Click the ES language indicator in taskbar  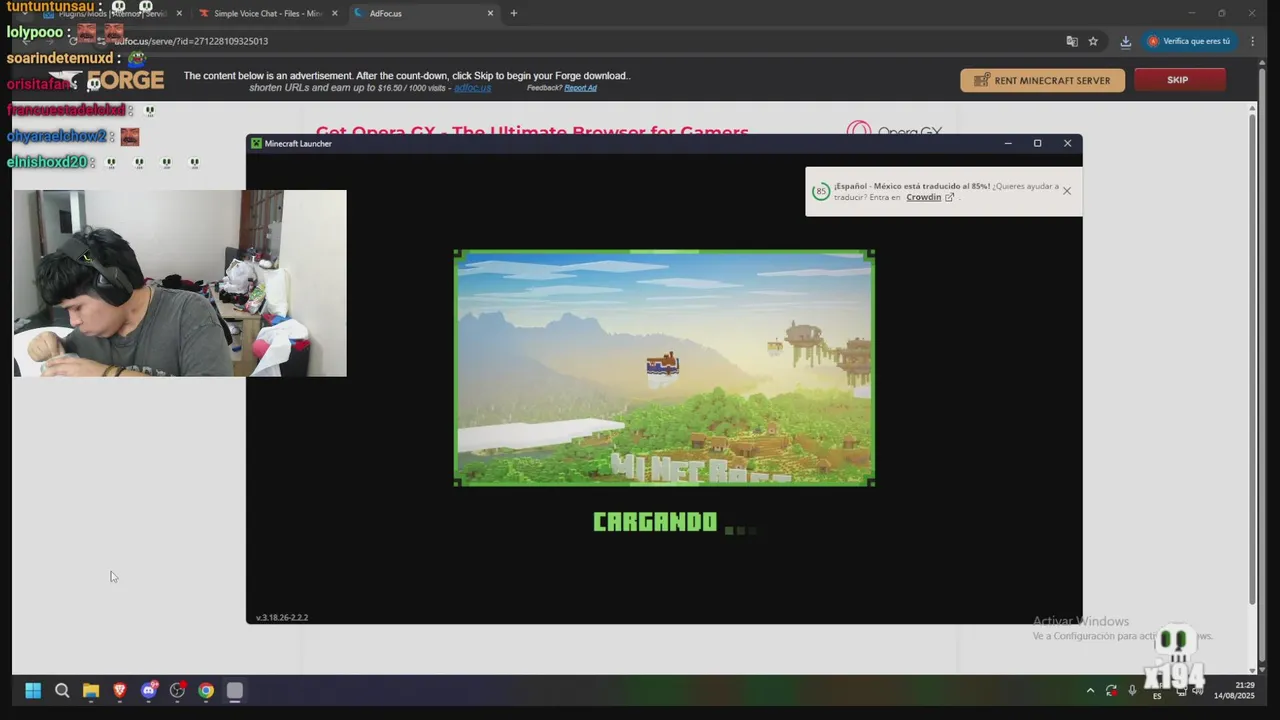[x=1157, y=695]
